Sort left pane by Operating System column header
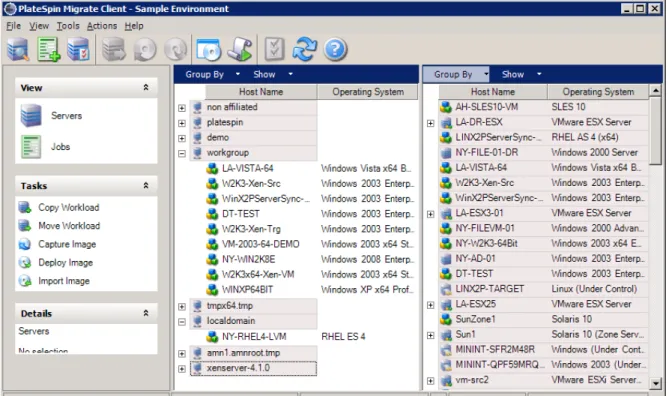The image size is (669, 396). point(368,92)
